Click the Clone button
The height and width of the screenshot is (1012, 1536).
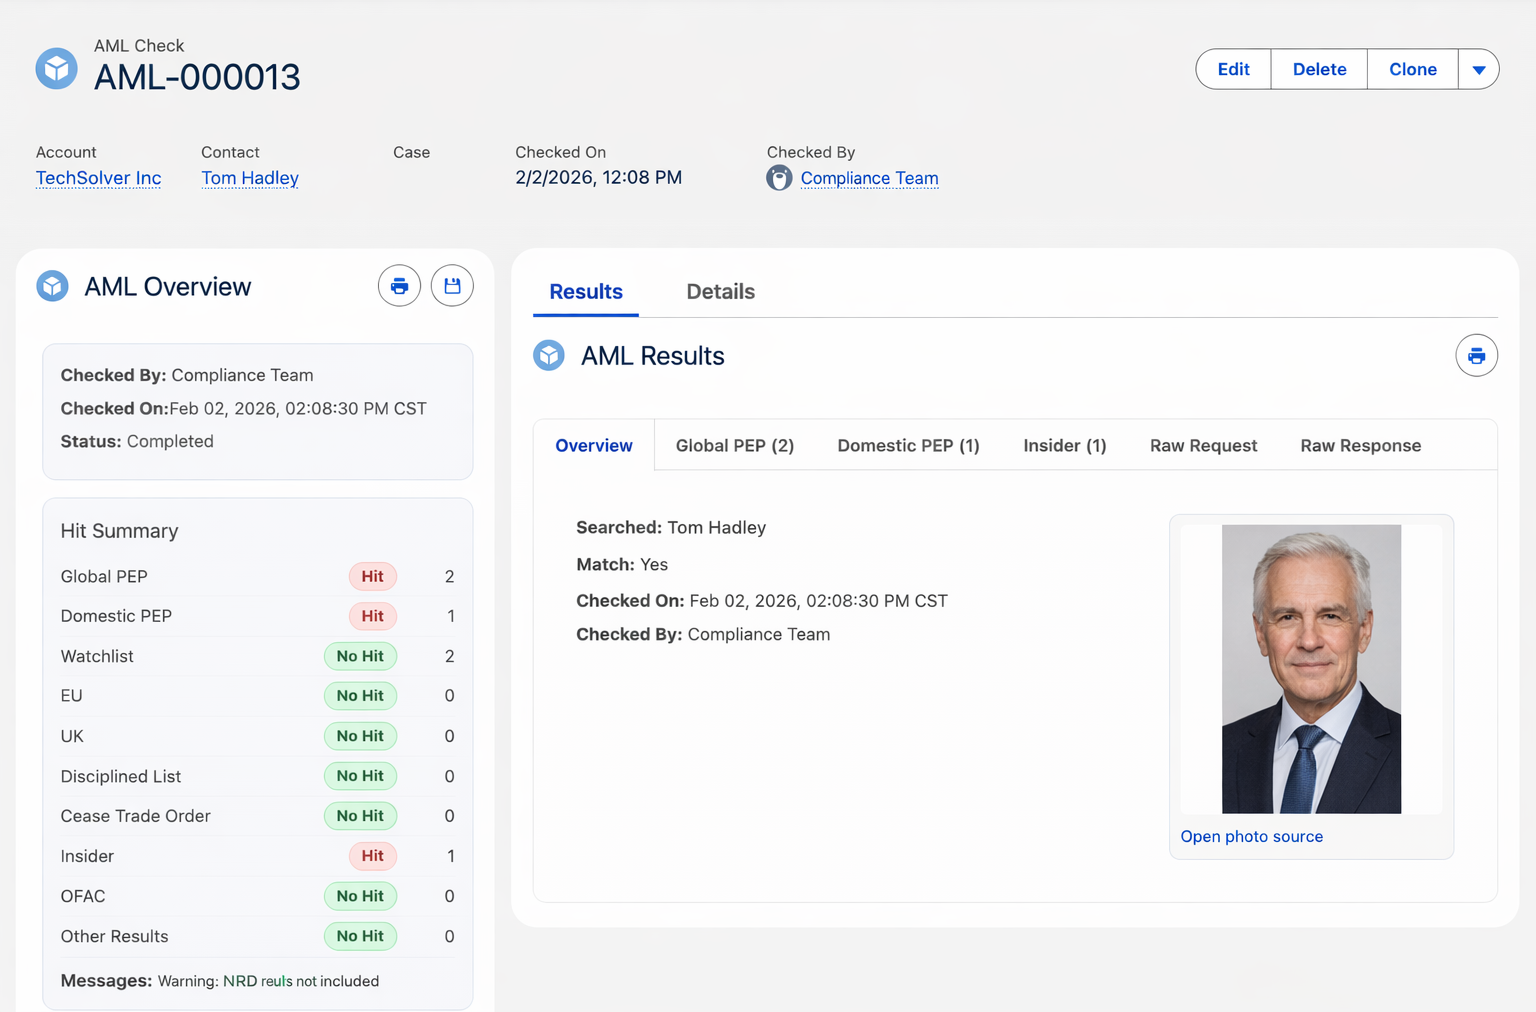tap(1412, 69)
